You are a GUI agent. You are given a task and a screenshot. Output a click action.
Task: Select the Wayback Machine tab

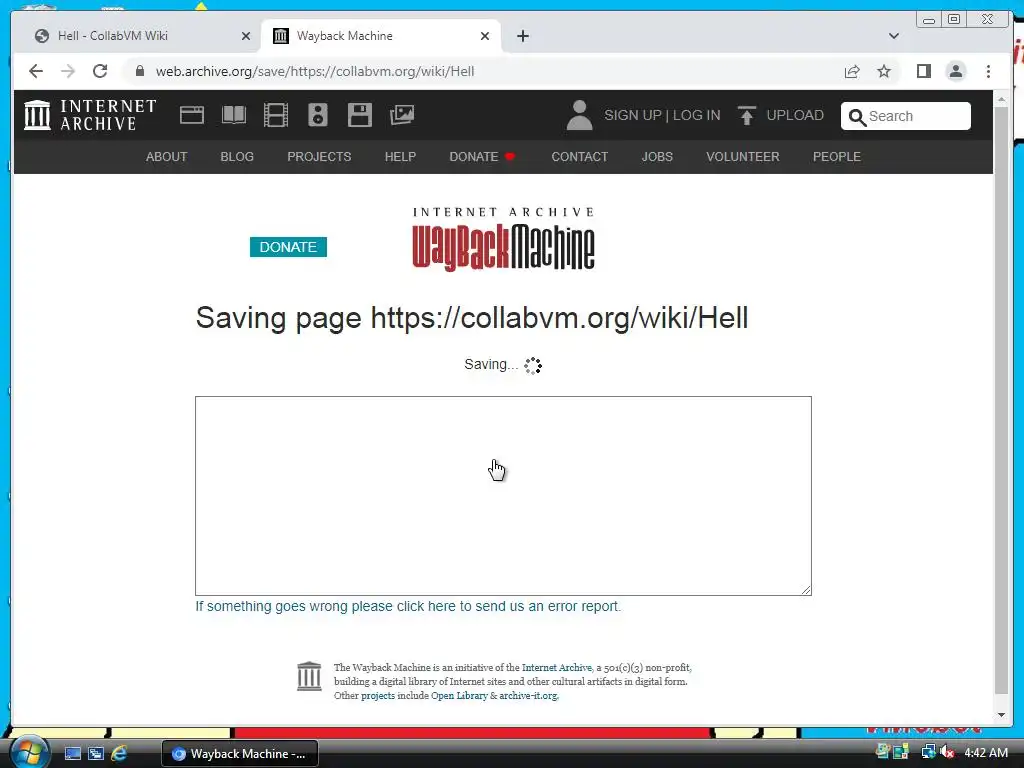380,36
